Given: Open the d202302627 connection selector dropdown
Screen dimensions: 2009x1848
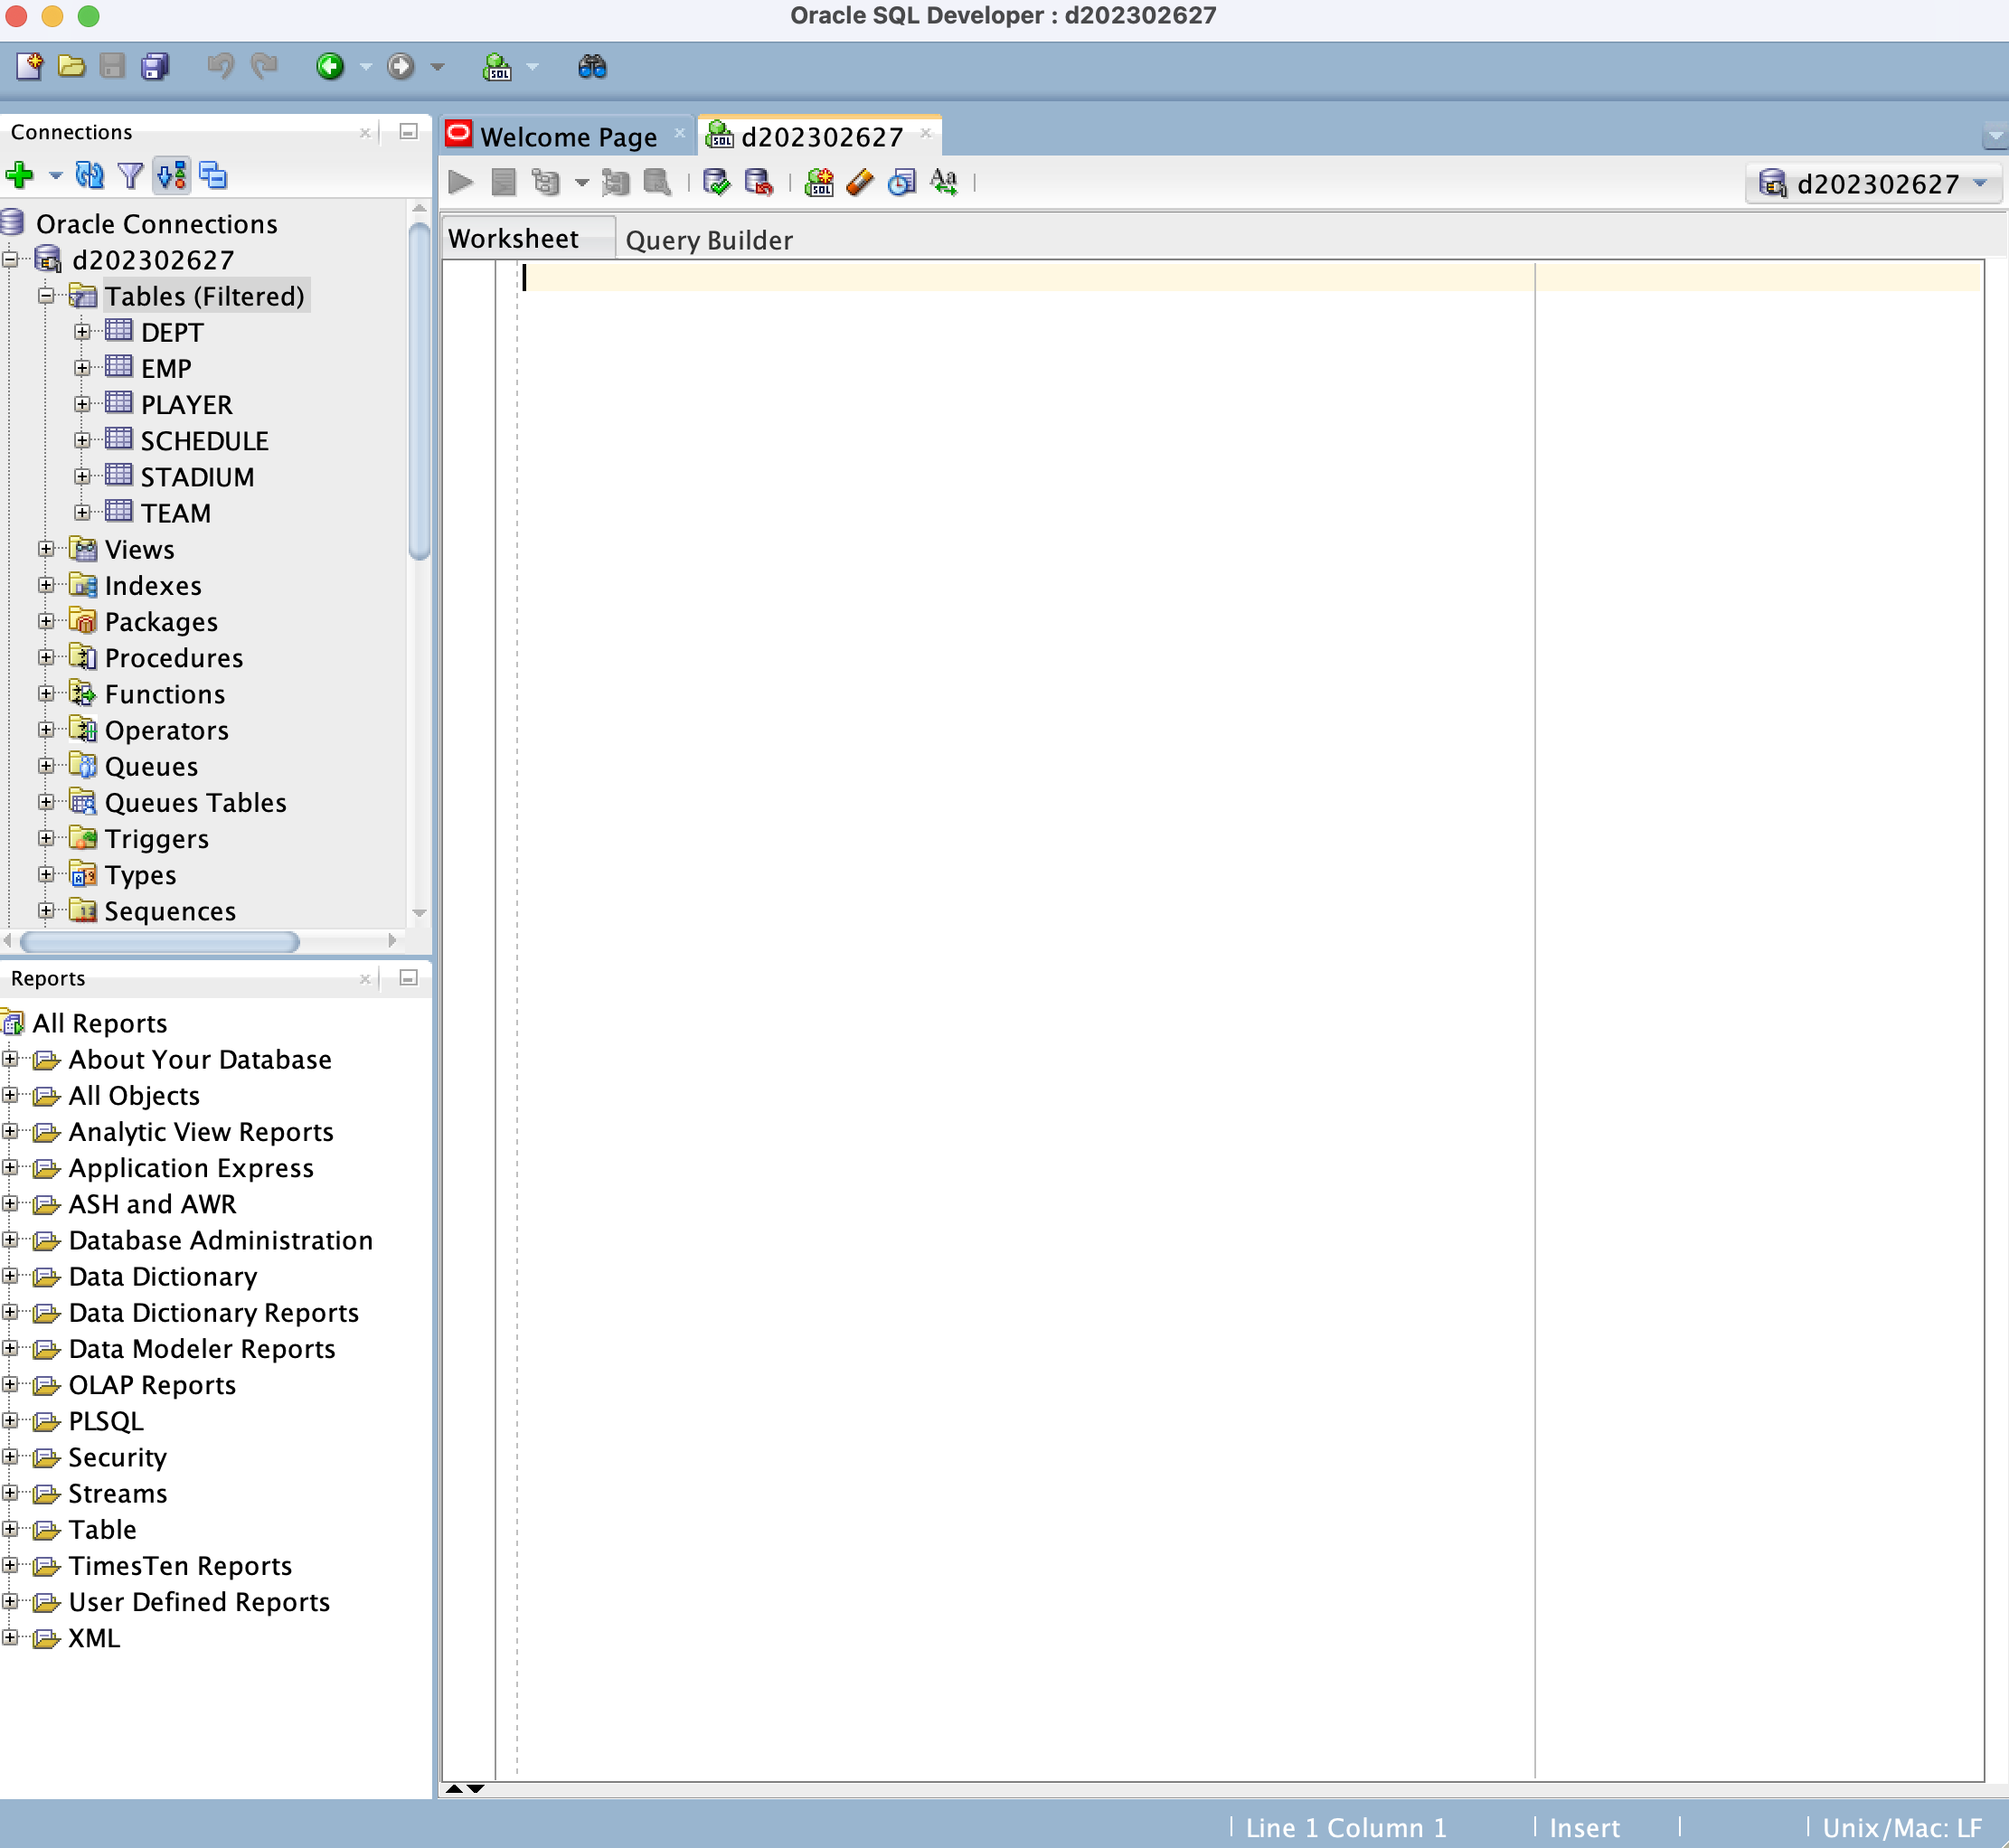Looking at the screenshot, I should coord(1873,184).
